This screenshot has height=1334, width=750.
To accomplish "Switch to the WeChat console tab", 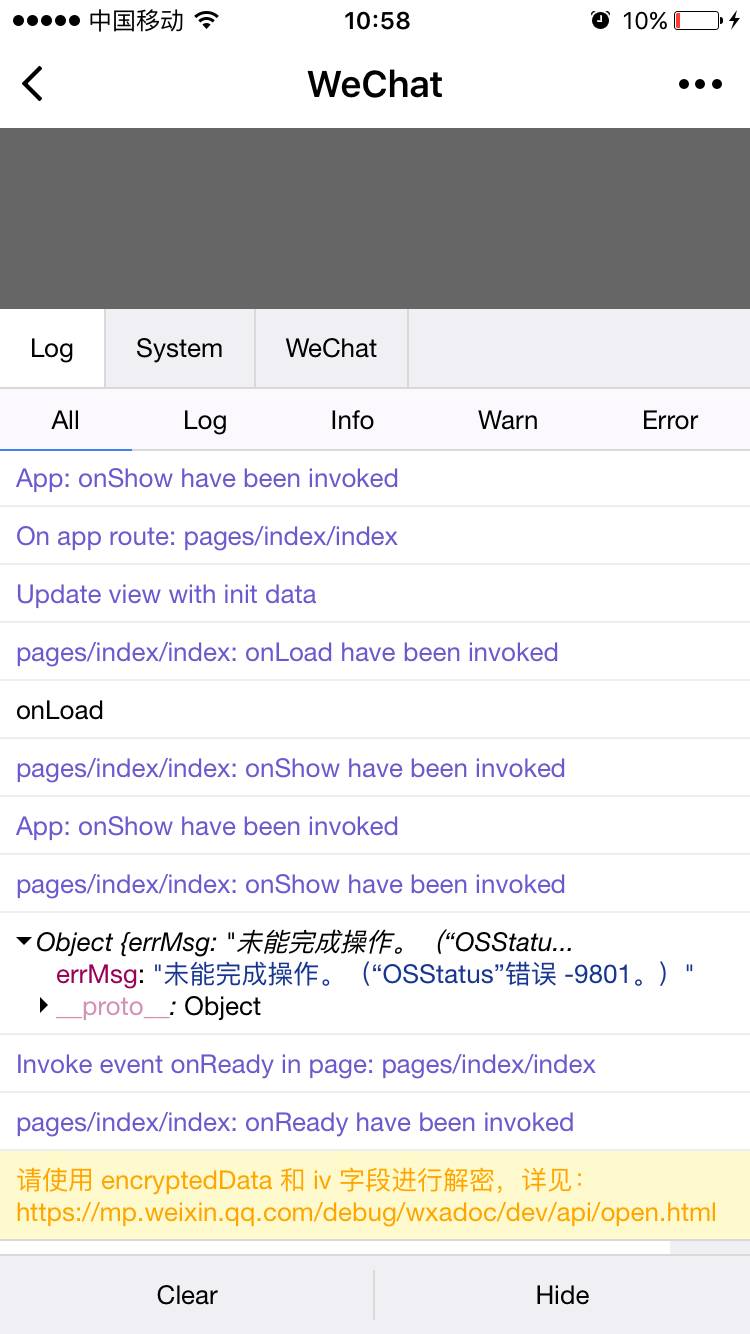I will click(x=332, y=348).
